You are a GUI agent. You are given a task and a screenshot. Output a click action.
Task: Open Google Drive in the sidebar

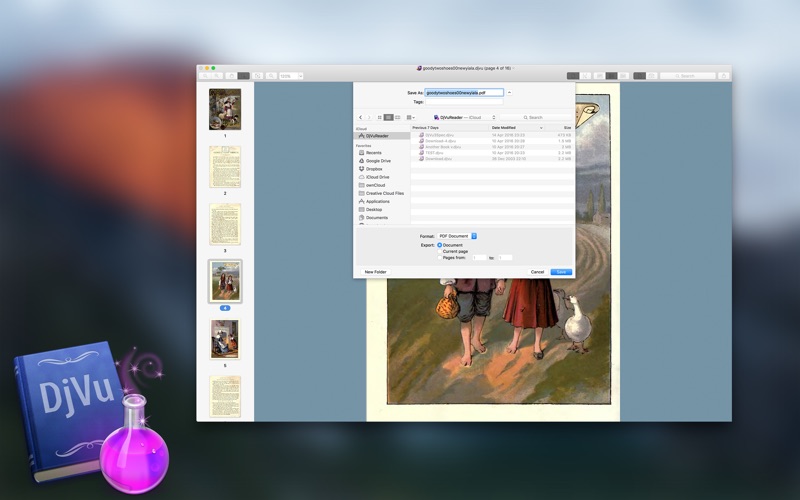click(378, 160)
